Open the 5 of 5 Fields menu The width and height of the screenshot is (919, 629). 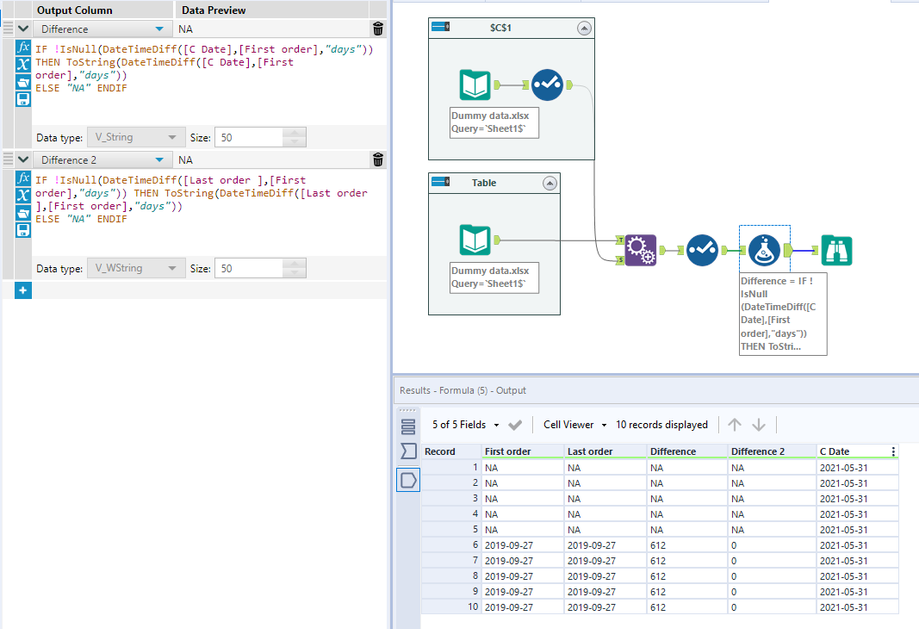click(466, 425)
